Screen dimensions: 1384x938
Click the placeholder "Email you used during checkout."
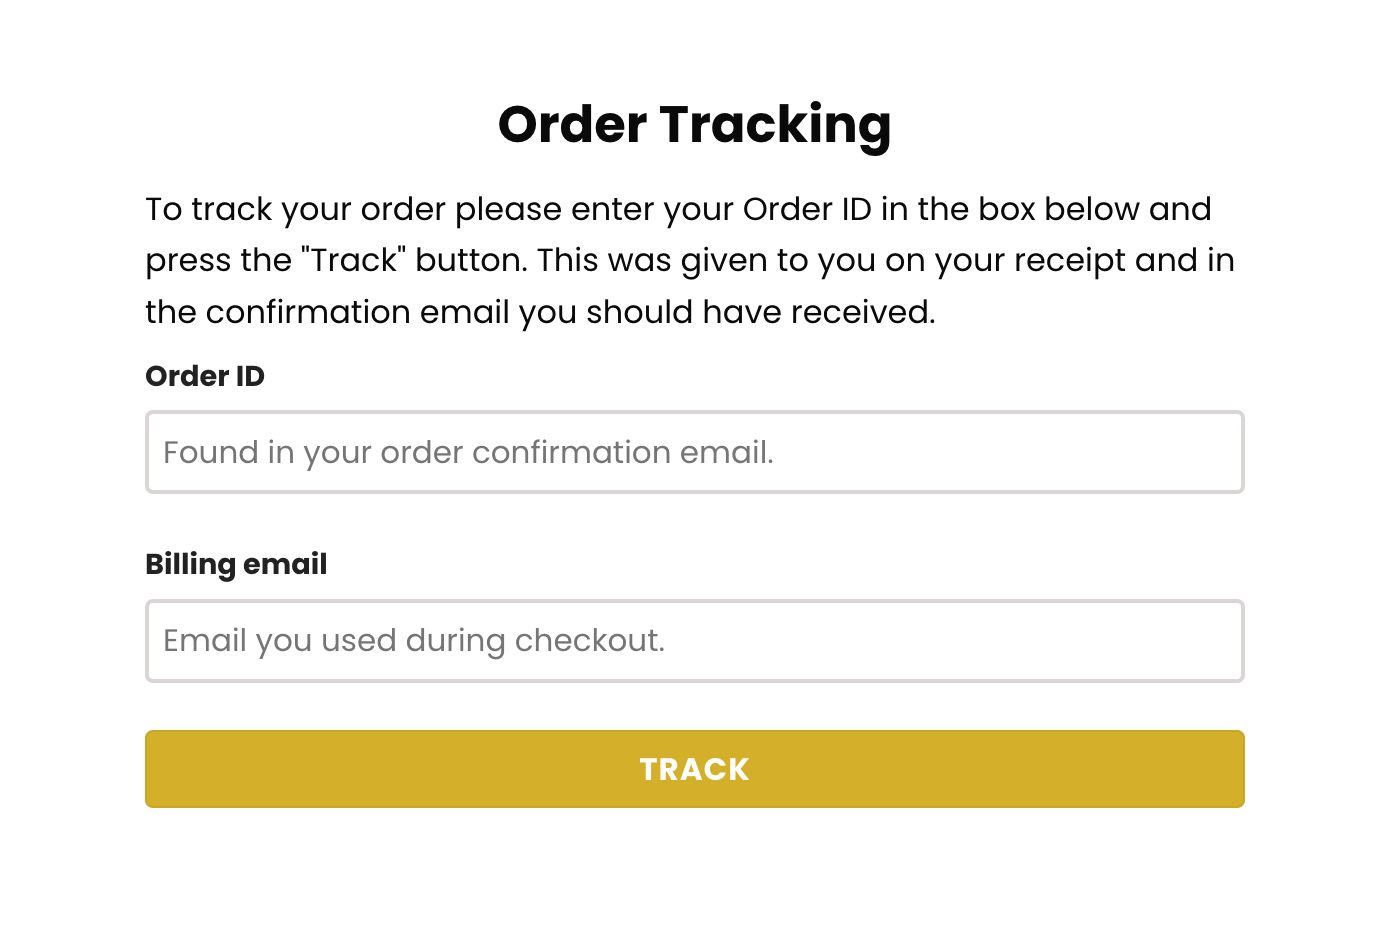click(414, 641)
